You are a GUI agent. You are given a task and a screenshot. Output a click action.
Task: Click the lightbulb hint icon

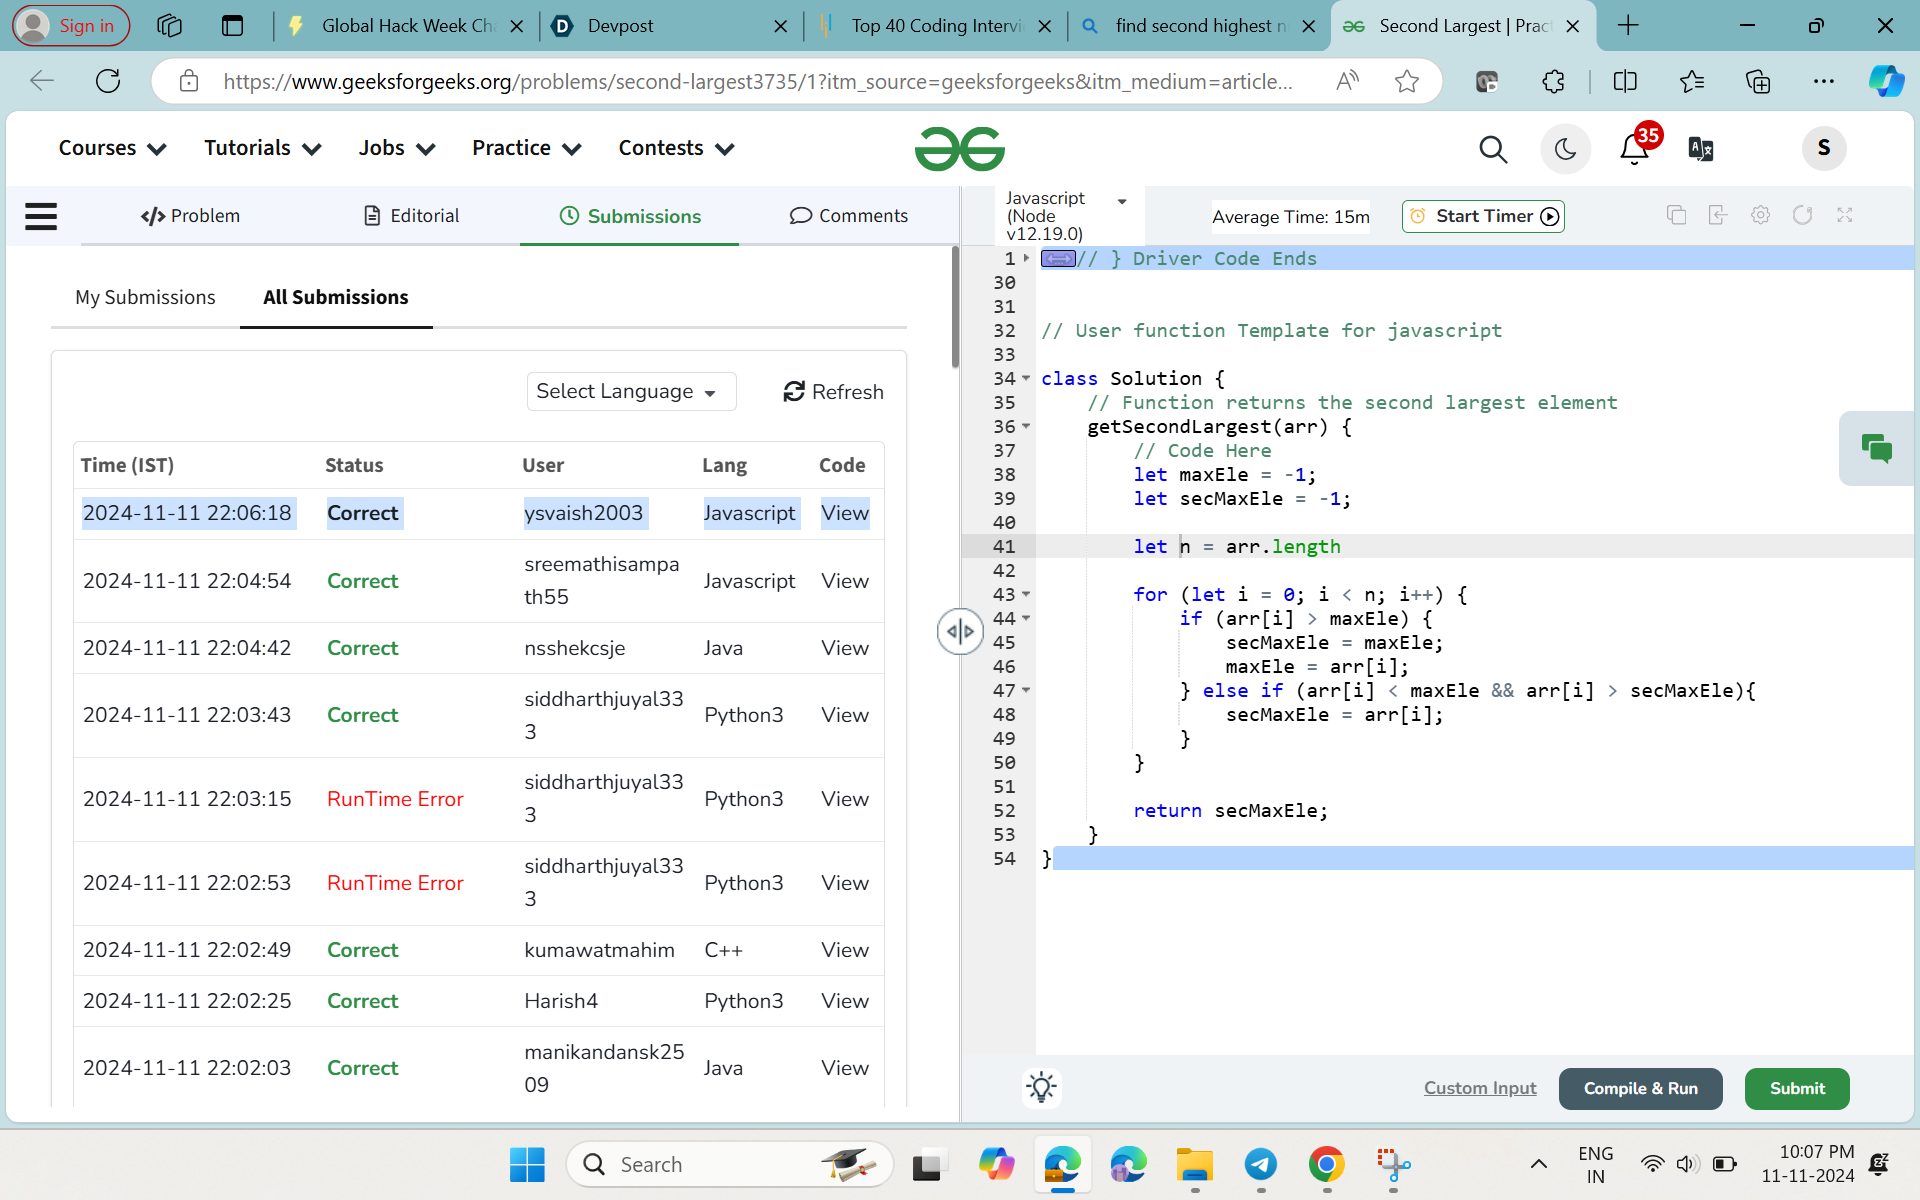click(1041, 1087)
